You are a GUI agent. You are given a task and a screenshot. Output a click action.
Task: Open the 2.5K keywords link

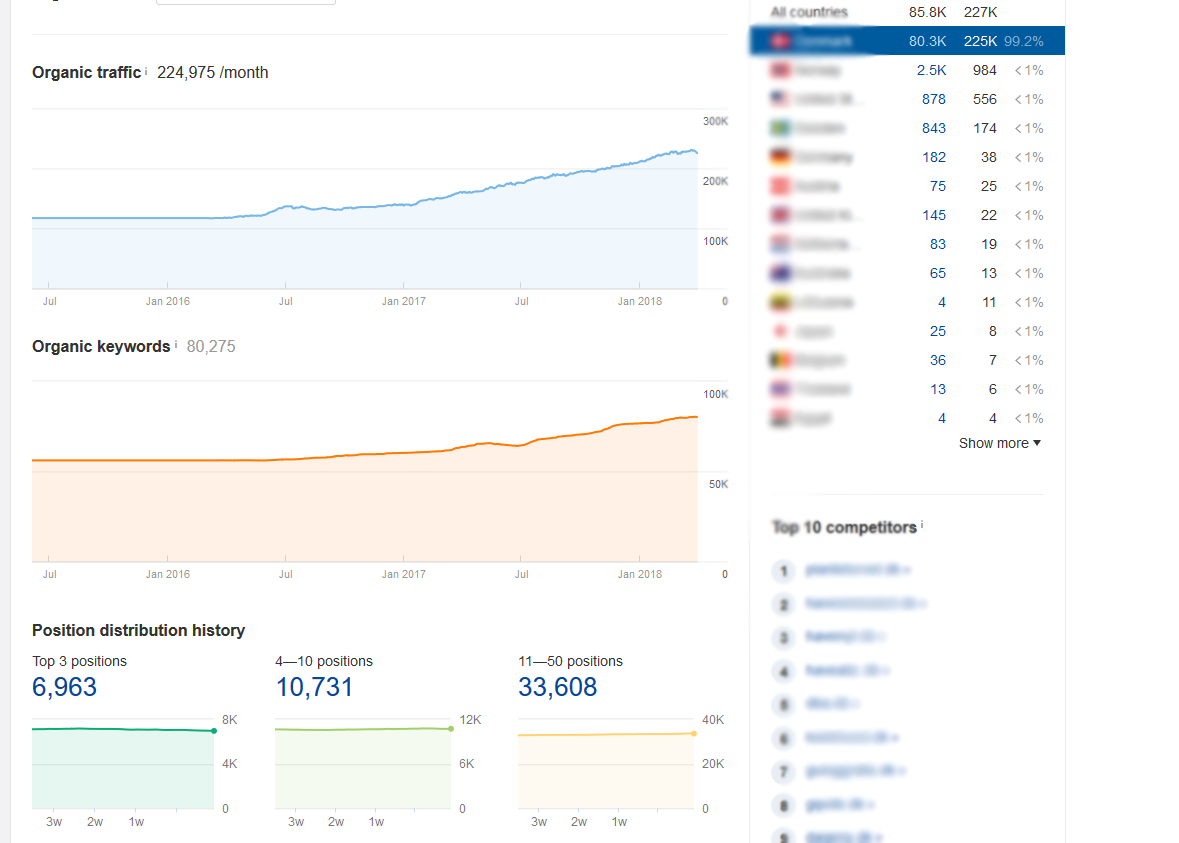click(931, 70)
